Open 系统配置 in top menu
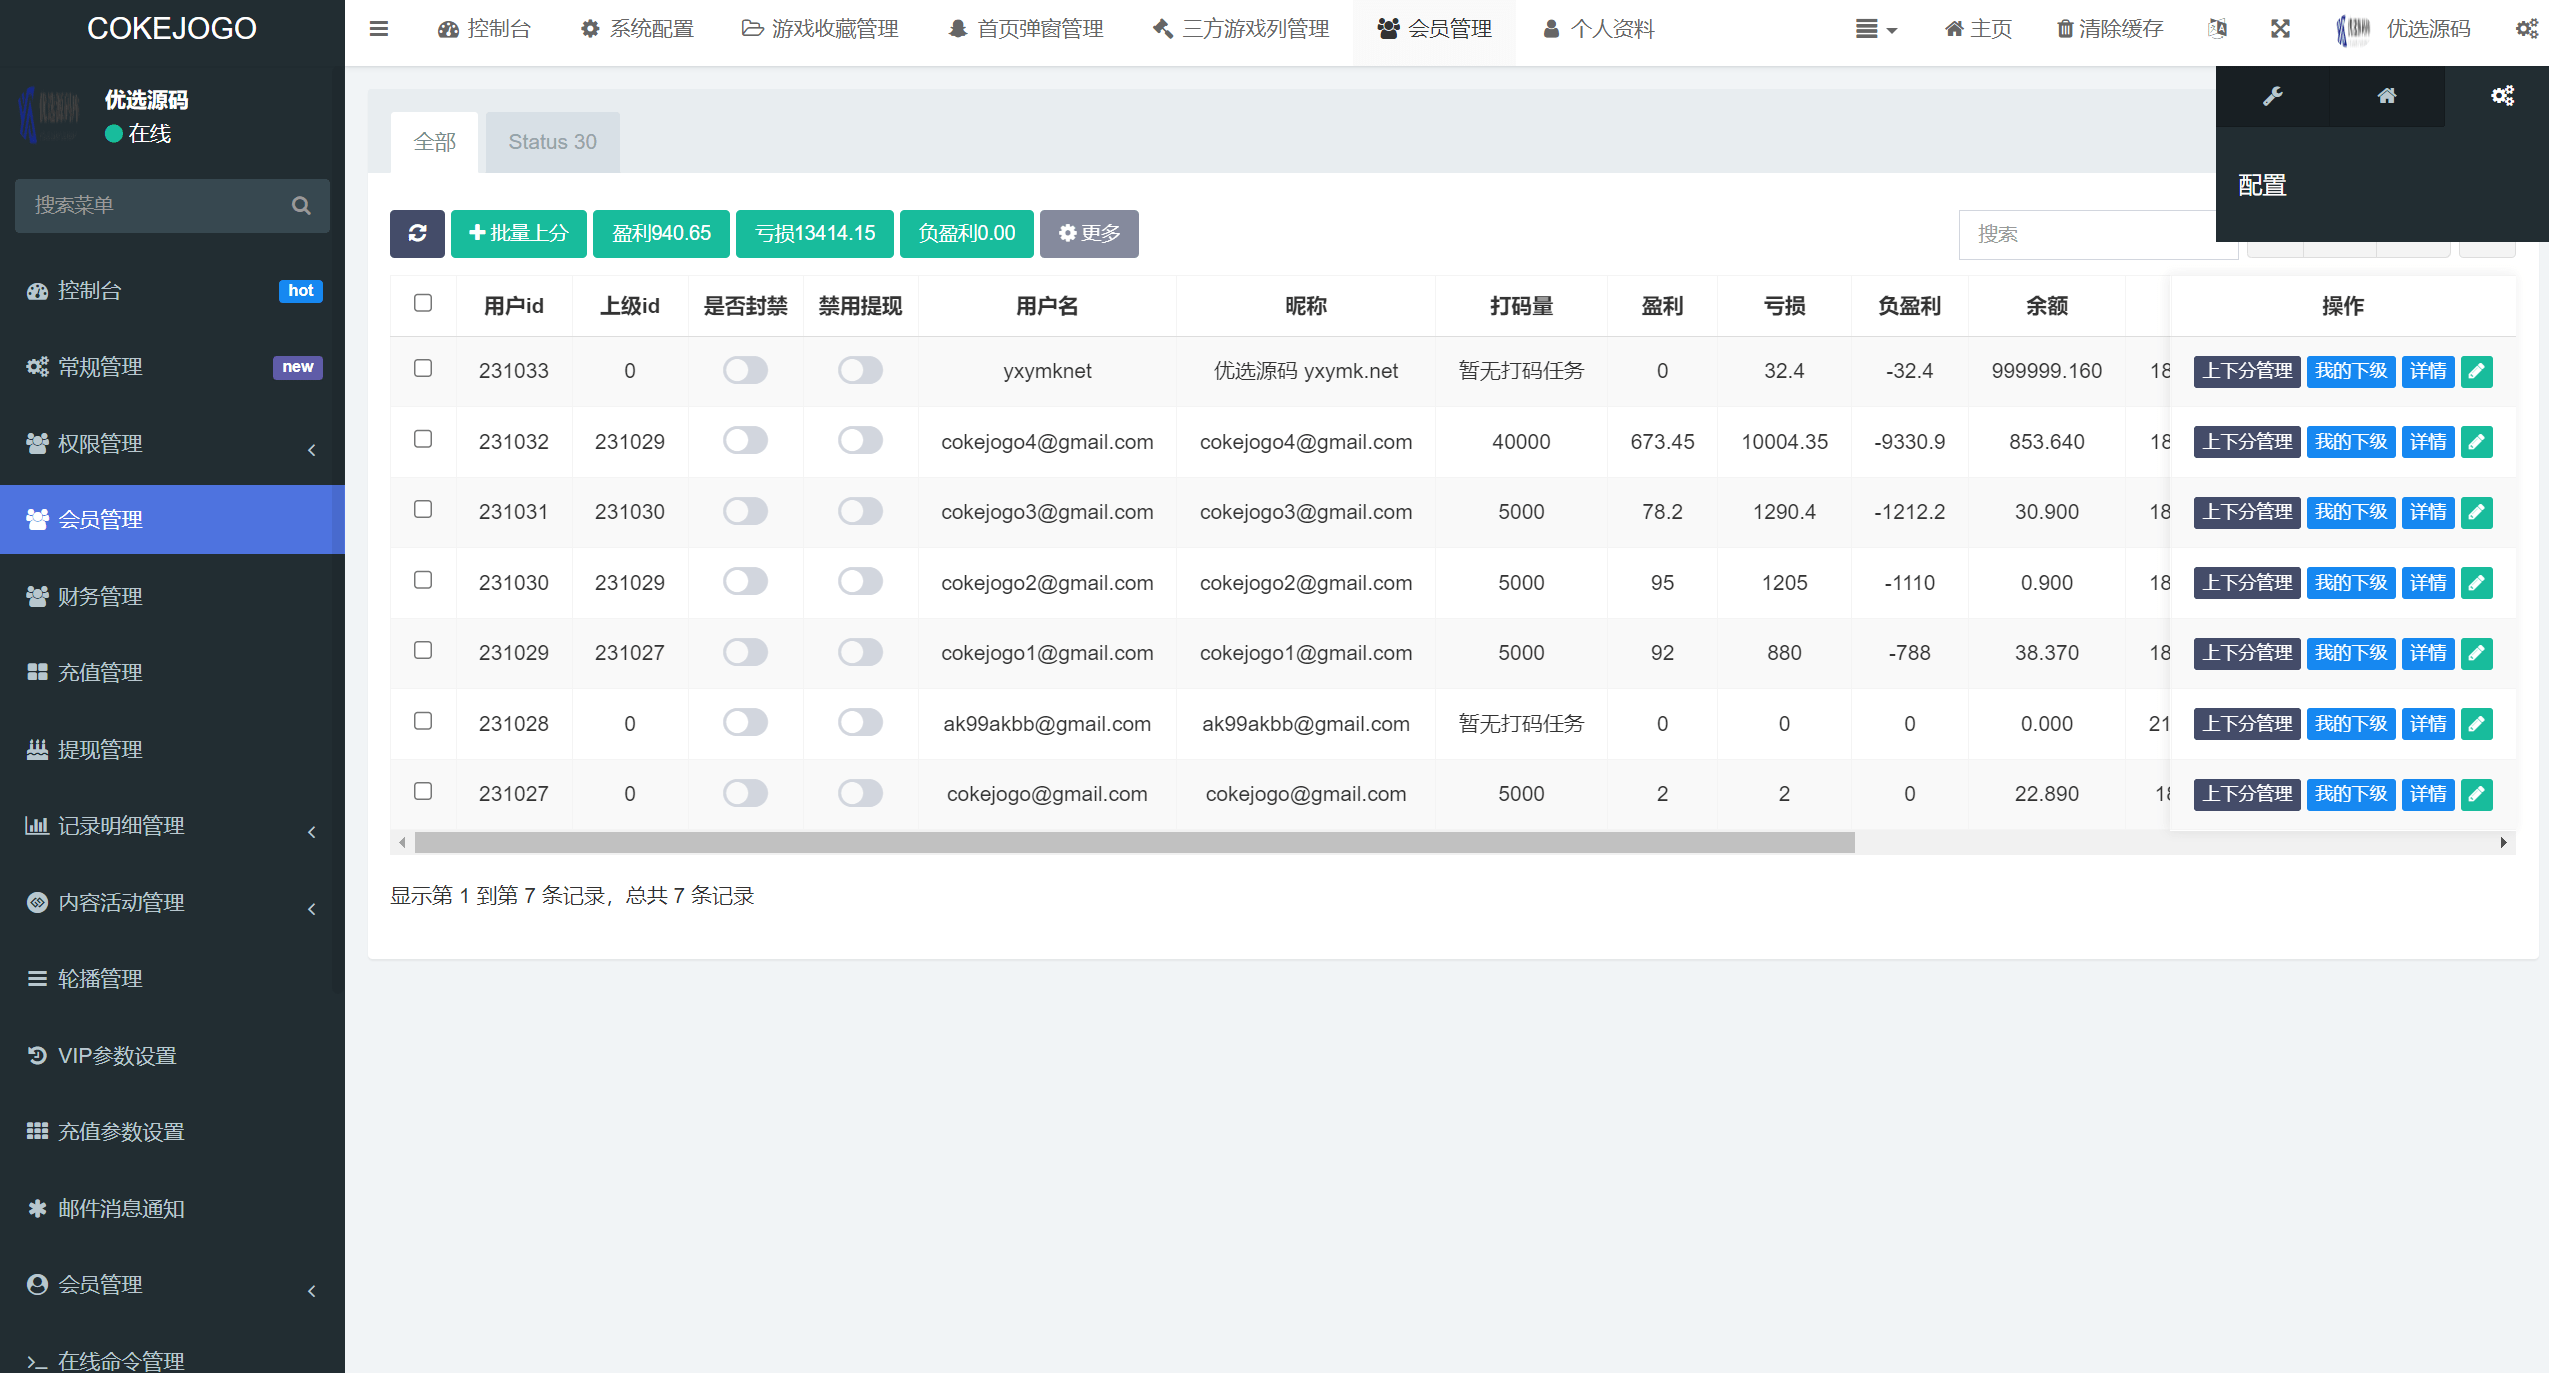 (638, 29)
